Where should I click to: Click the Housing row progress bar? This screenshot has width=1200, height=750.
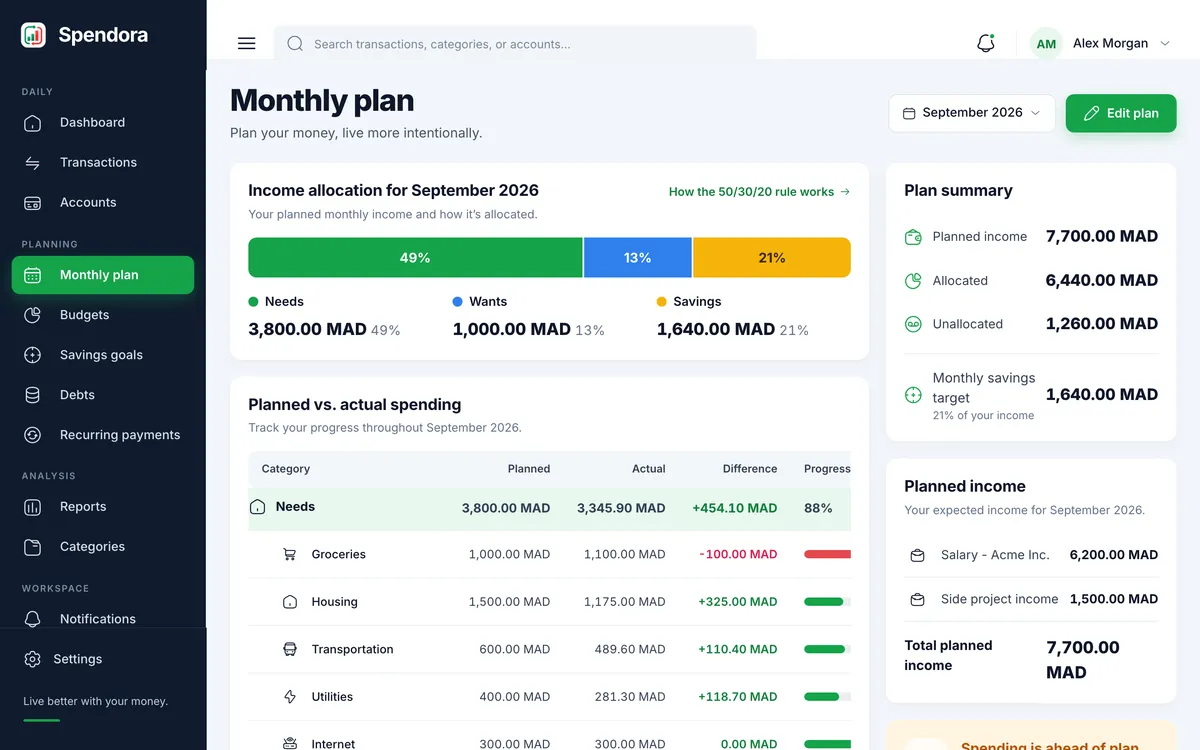[x=827, y=602]
